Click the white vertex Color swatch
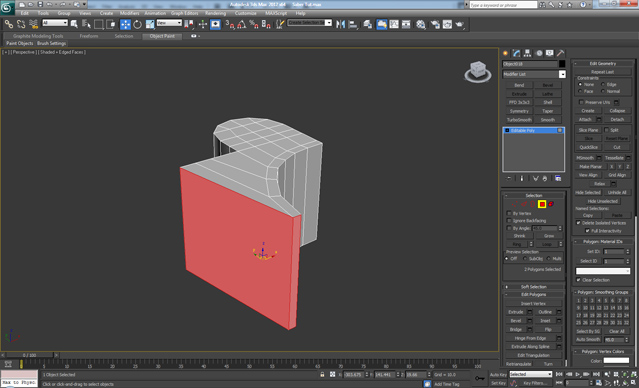This screenshot has height=388, width=639. (x=616, y=360)
